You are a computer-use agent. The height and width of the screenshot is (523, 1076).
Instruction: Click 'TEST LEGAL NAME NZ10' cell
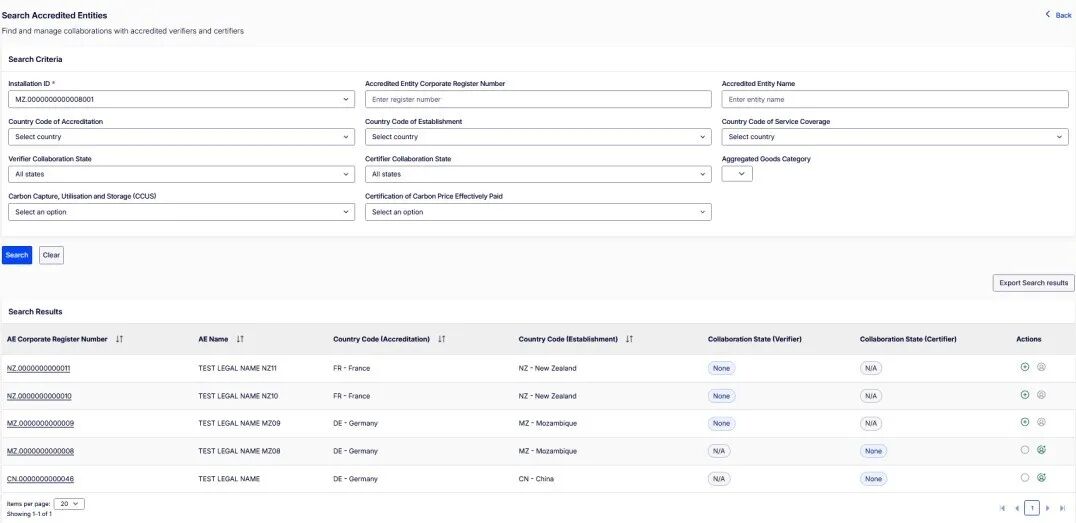238,396
